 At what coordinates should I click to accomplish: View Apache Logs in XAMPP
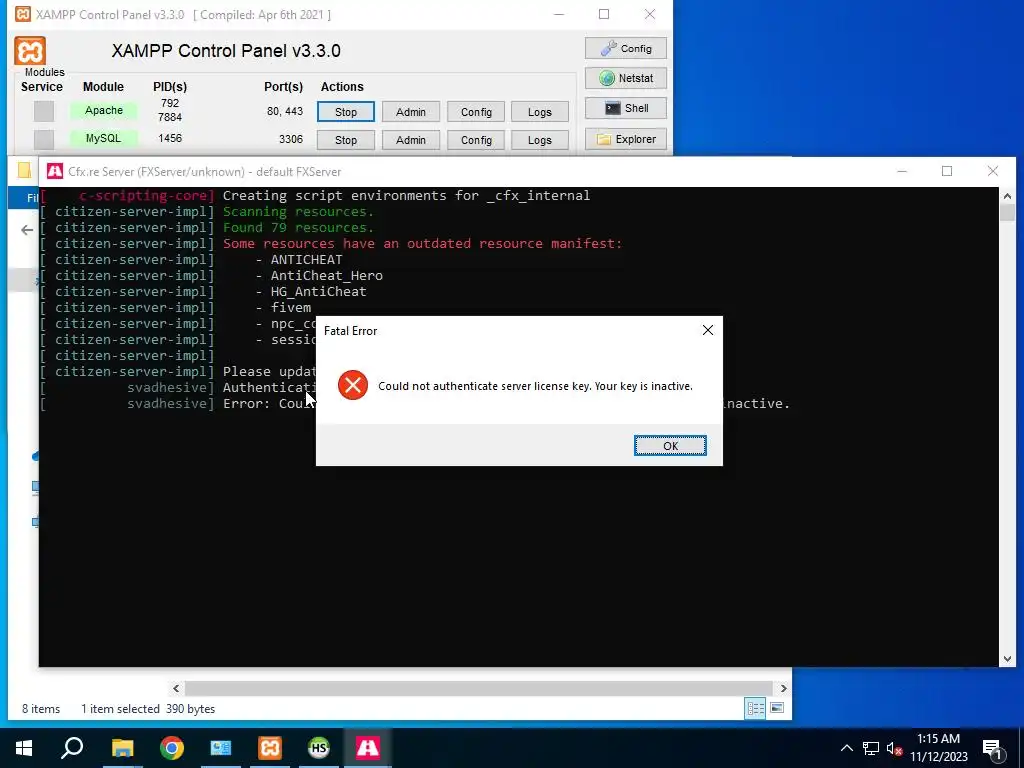click(539, 112)
